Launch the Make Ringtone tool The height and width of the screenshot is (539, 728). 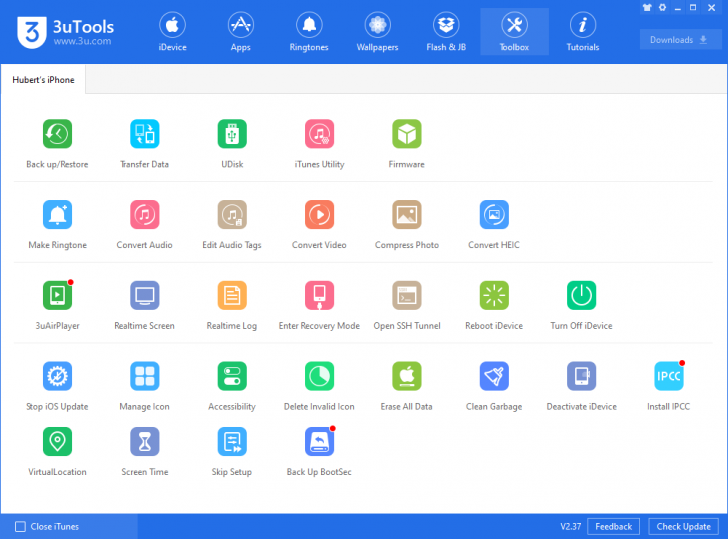(57, 214)
